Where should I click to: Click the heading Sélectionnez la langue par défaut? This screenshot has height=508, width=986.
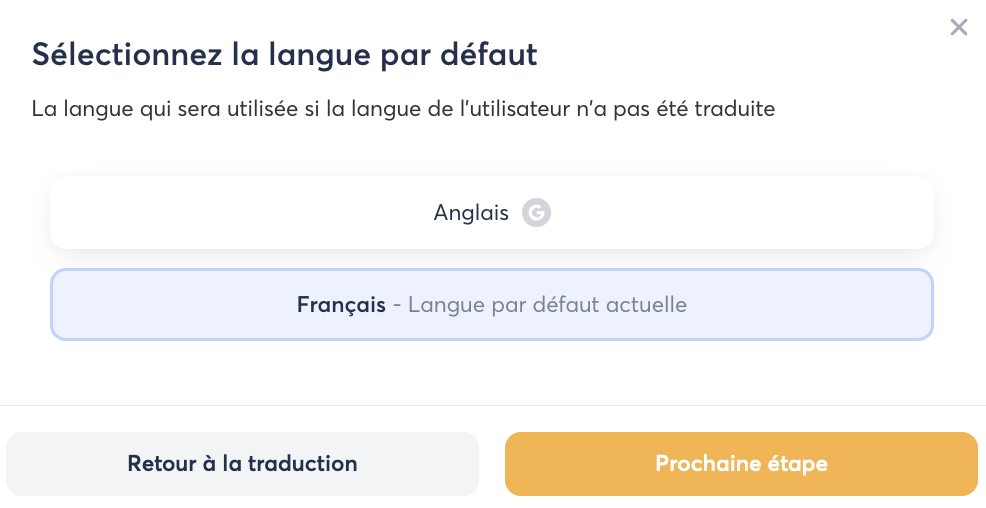tap(284, 54)
